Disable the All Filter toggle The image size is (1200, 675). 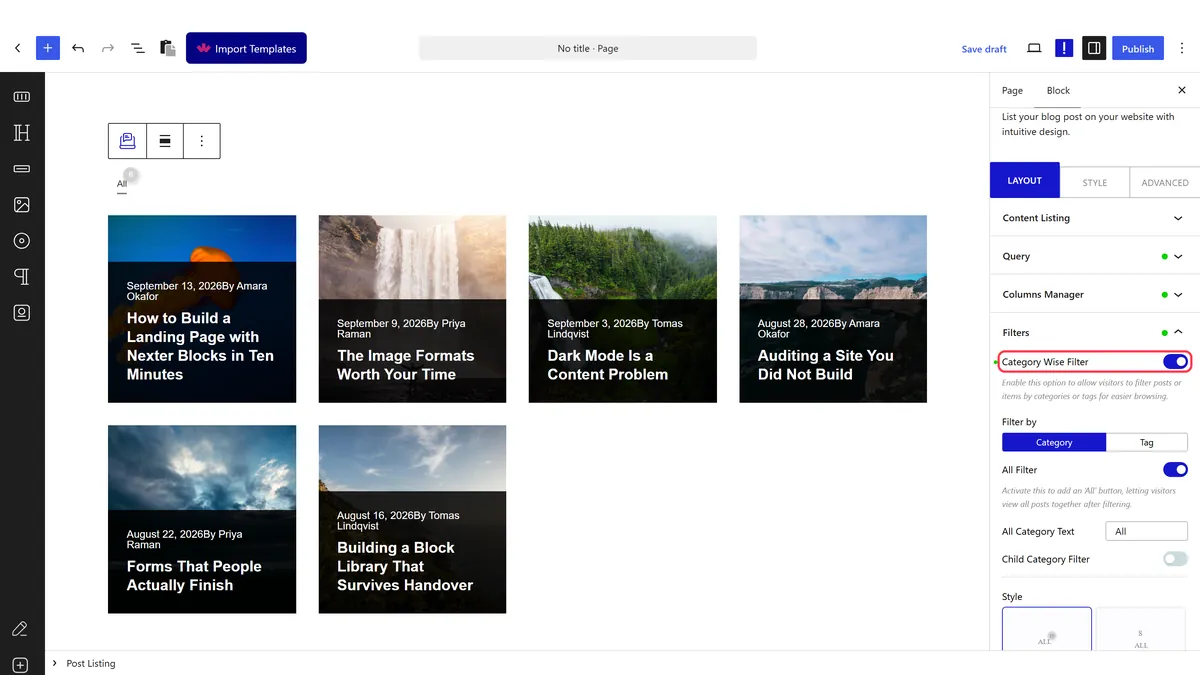tap(1175, 470)
